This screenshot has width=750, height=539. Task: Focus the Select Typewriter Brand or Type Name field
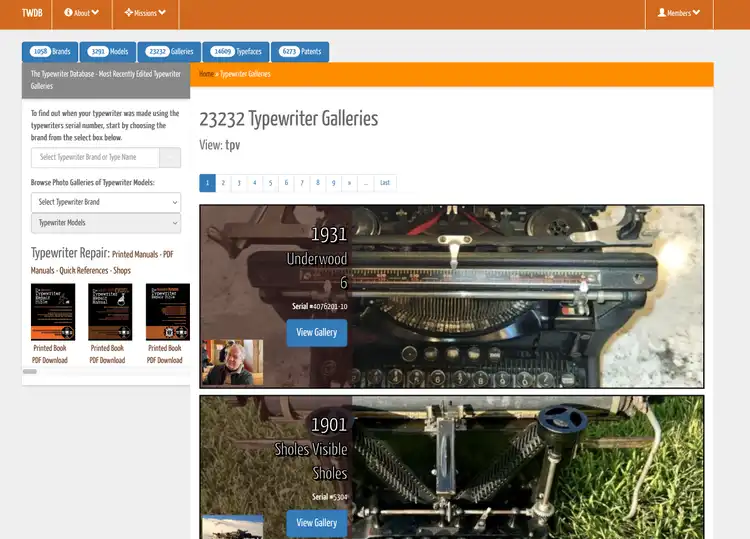coord(95,157)
